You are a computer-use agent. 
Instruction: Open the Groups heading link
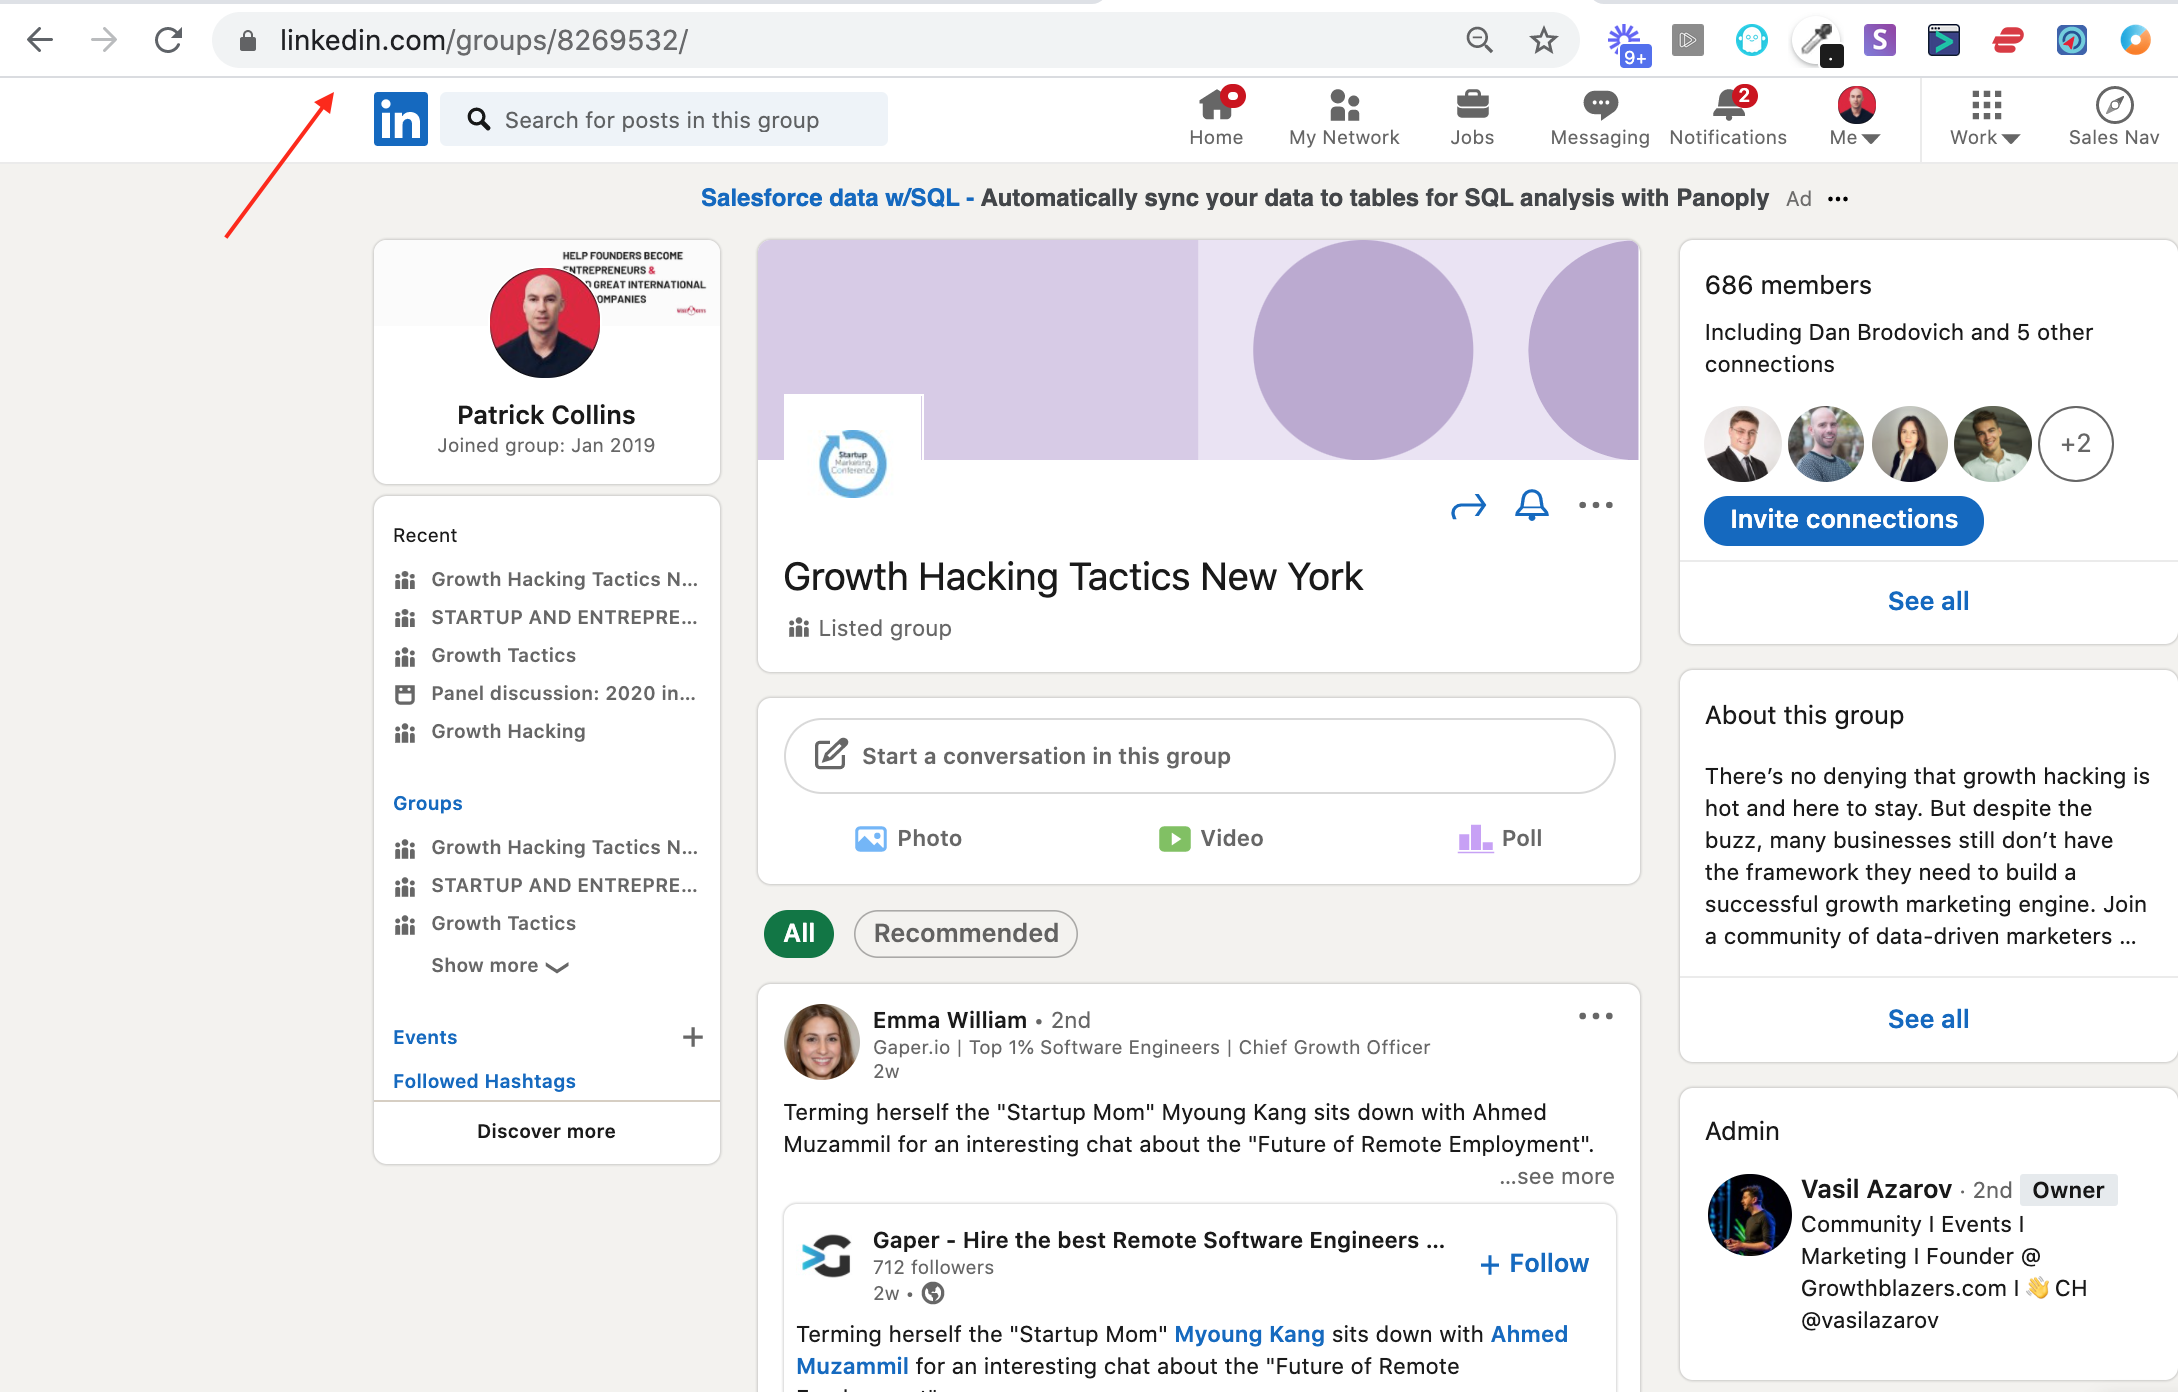point(427,803)
